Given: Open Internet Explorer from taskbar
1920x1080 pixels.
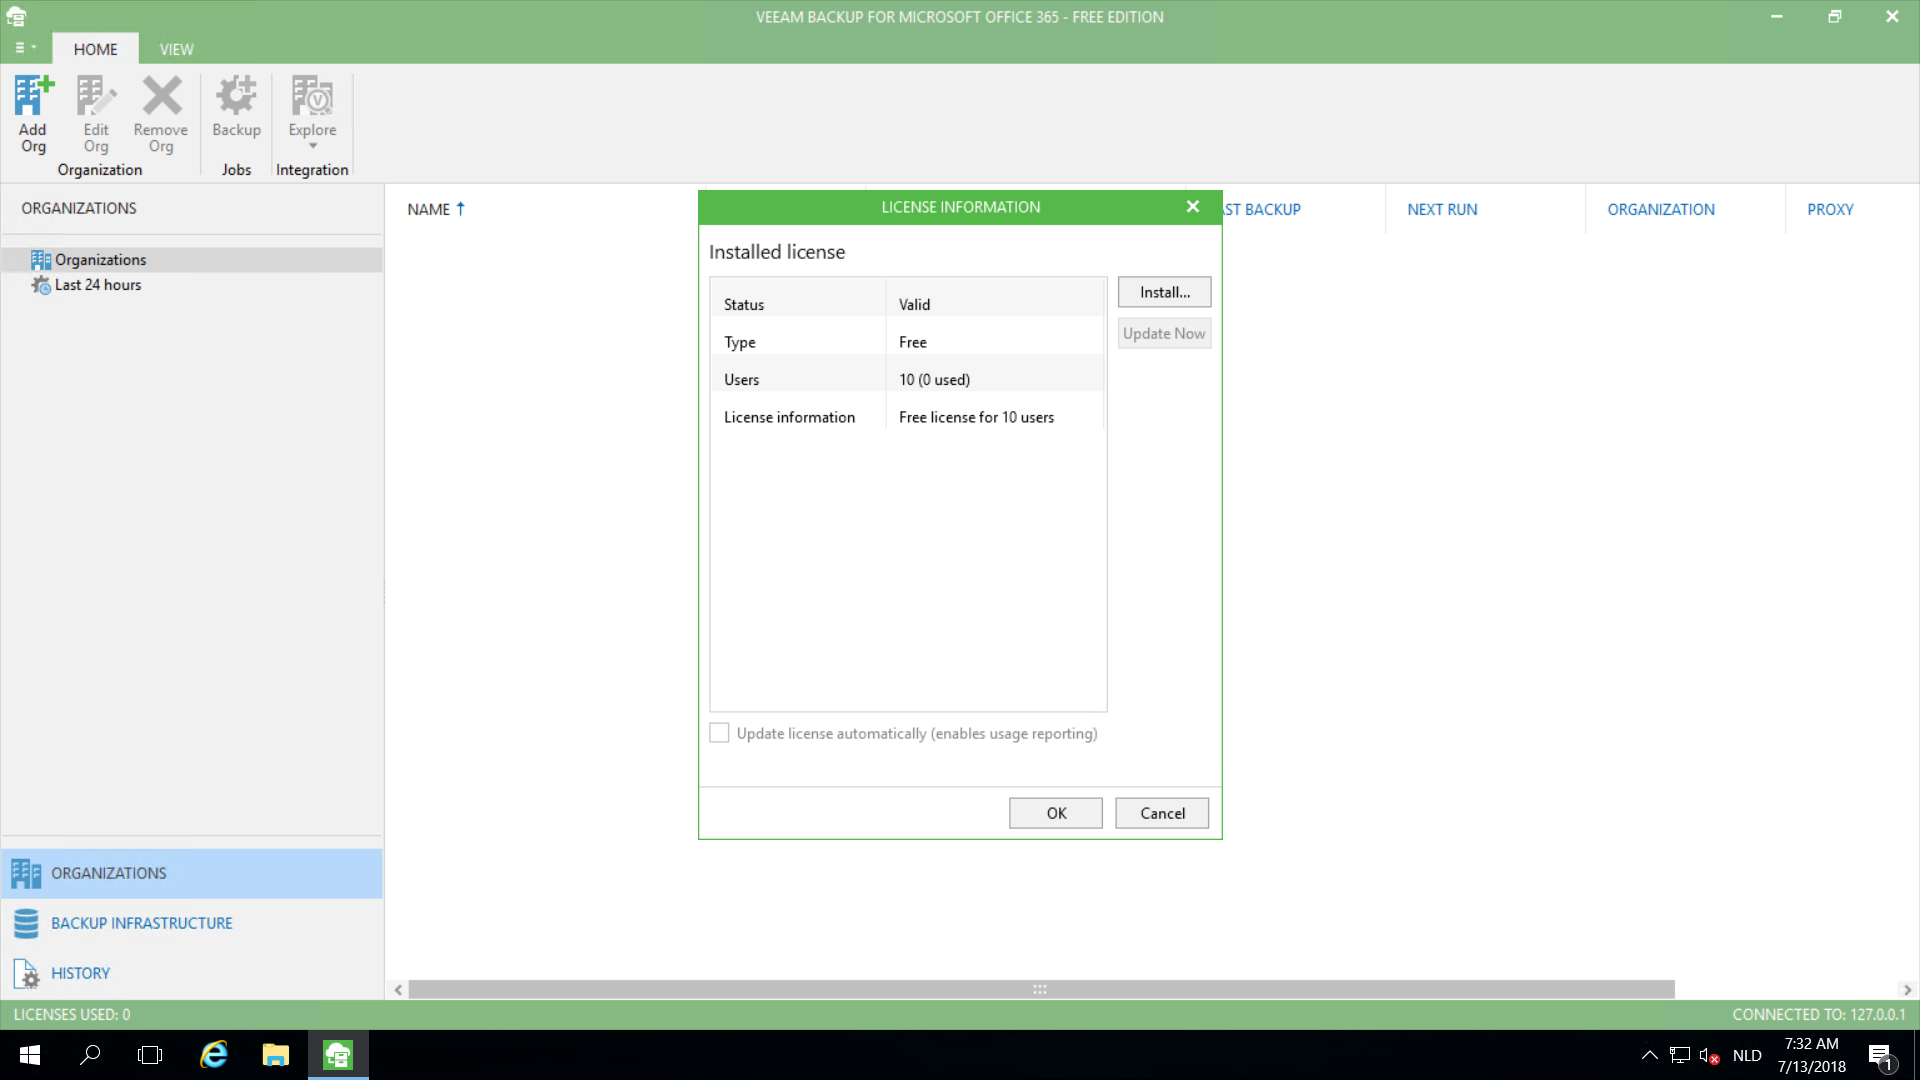Looking at the screenshot, I should 214,1055.
